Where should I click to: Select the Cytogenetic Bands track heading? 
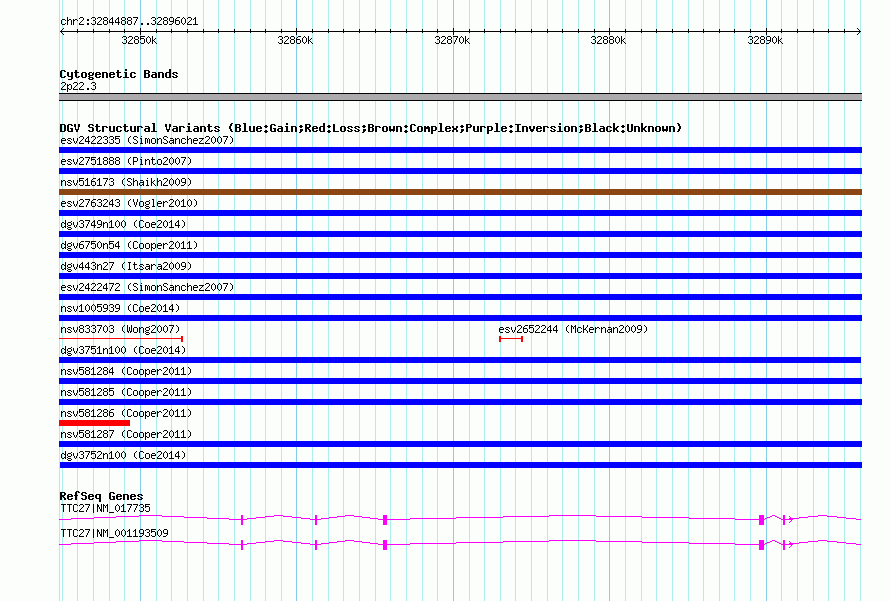[x=119, y=74]
